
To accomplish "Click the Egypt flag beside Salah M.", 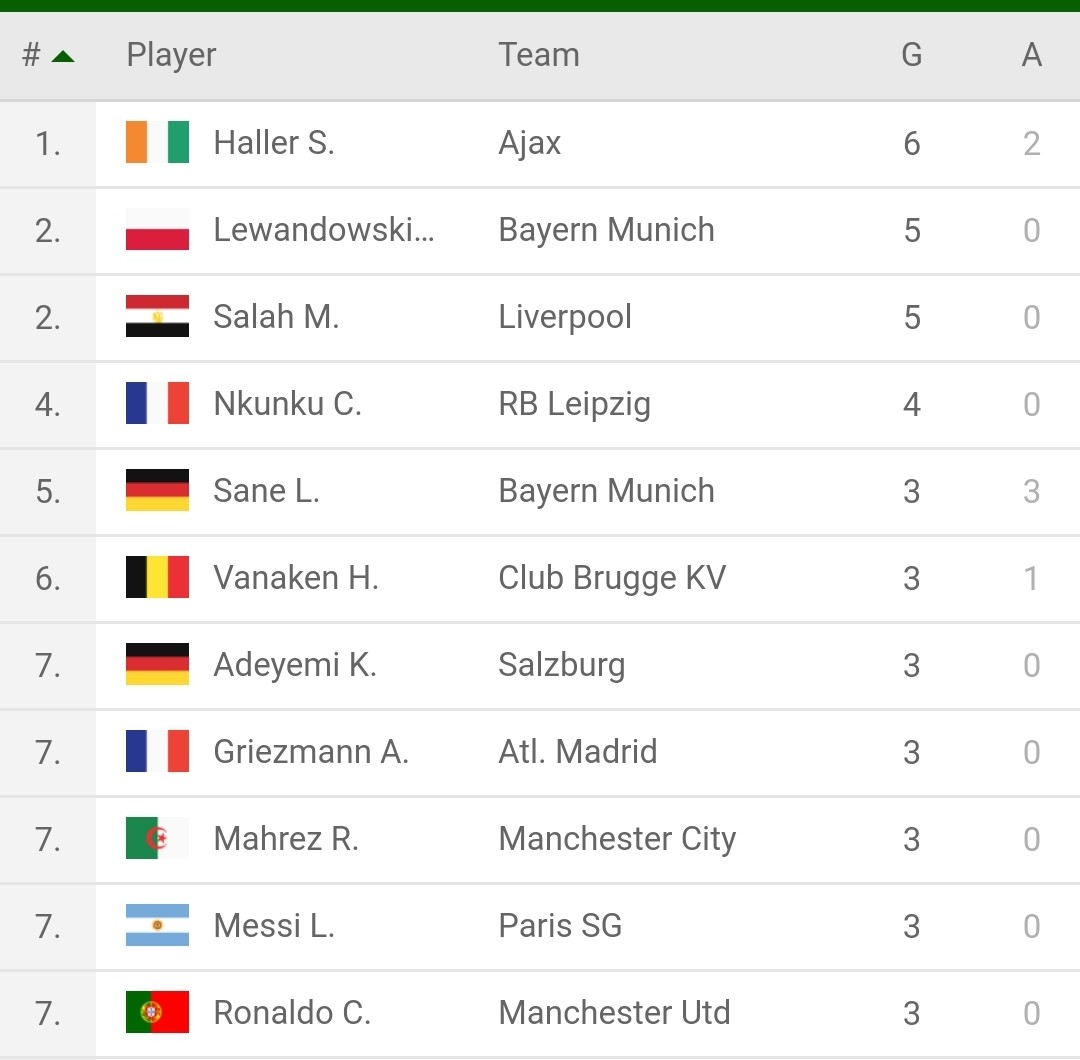I will point(157,316).
